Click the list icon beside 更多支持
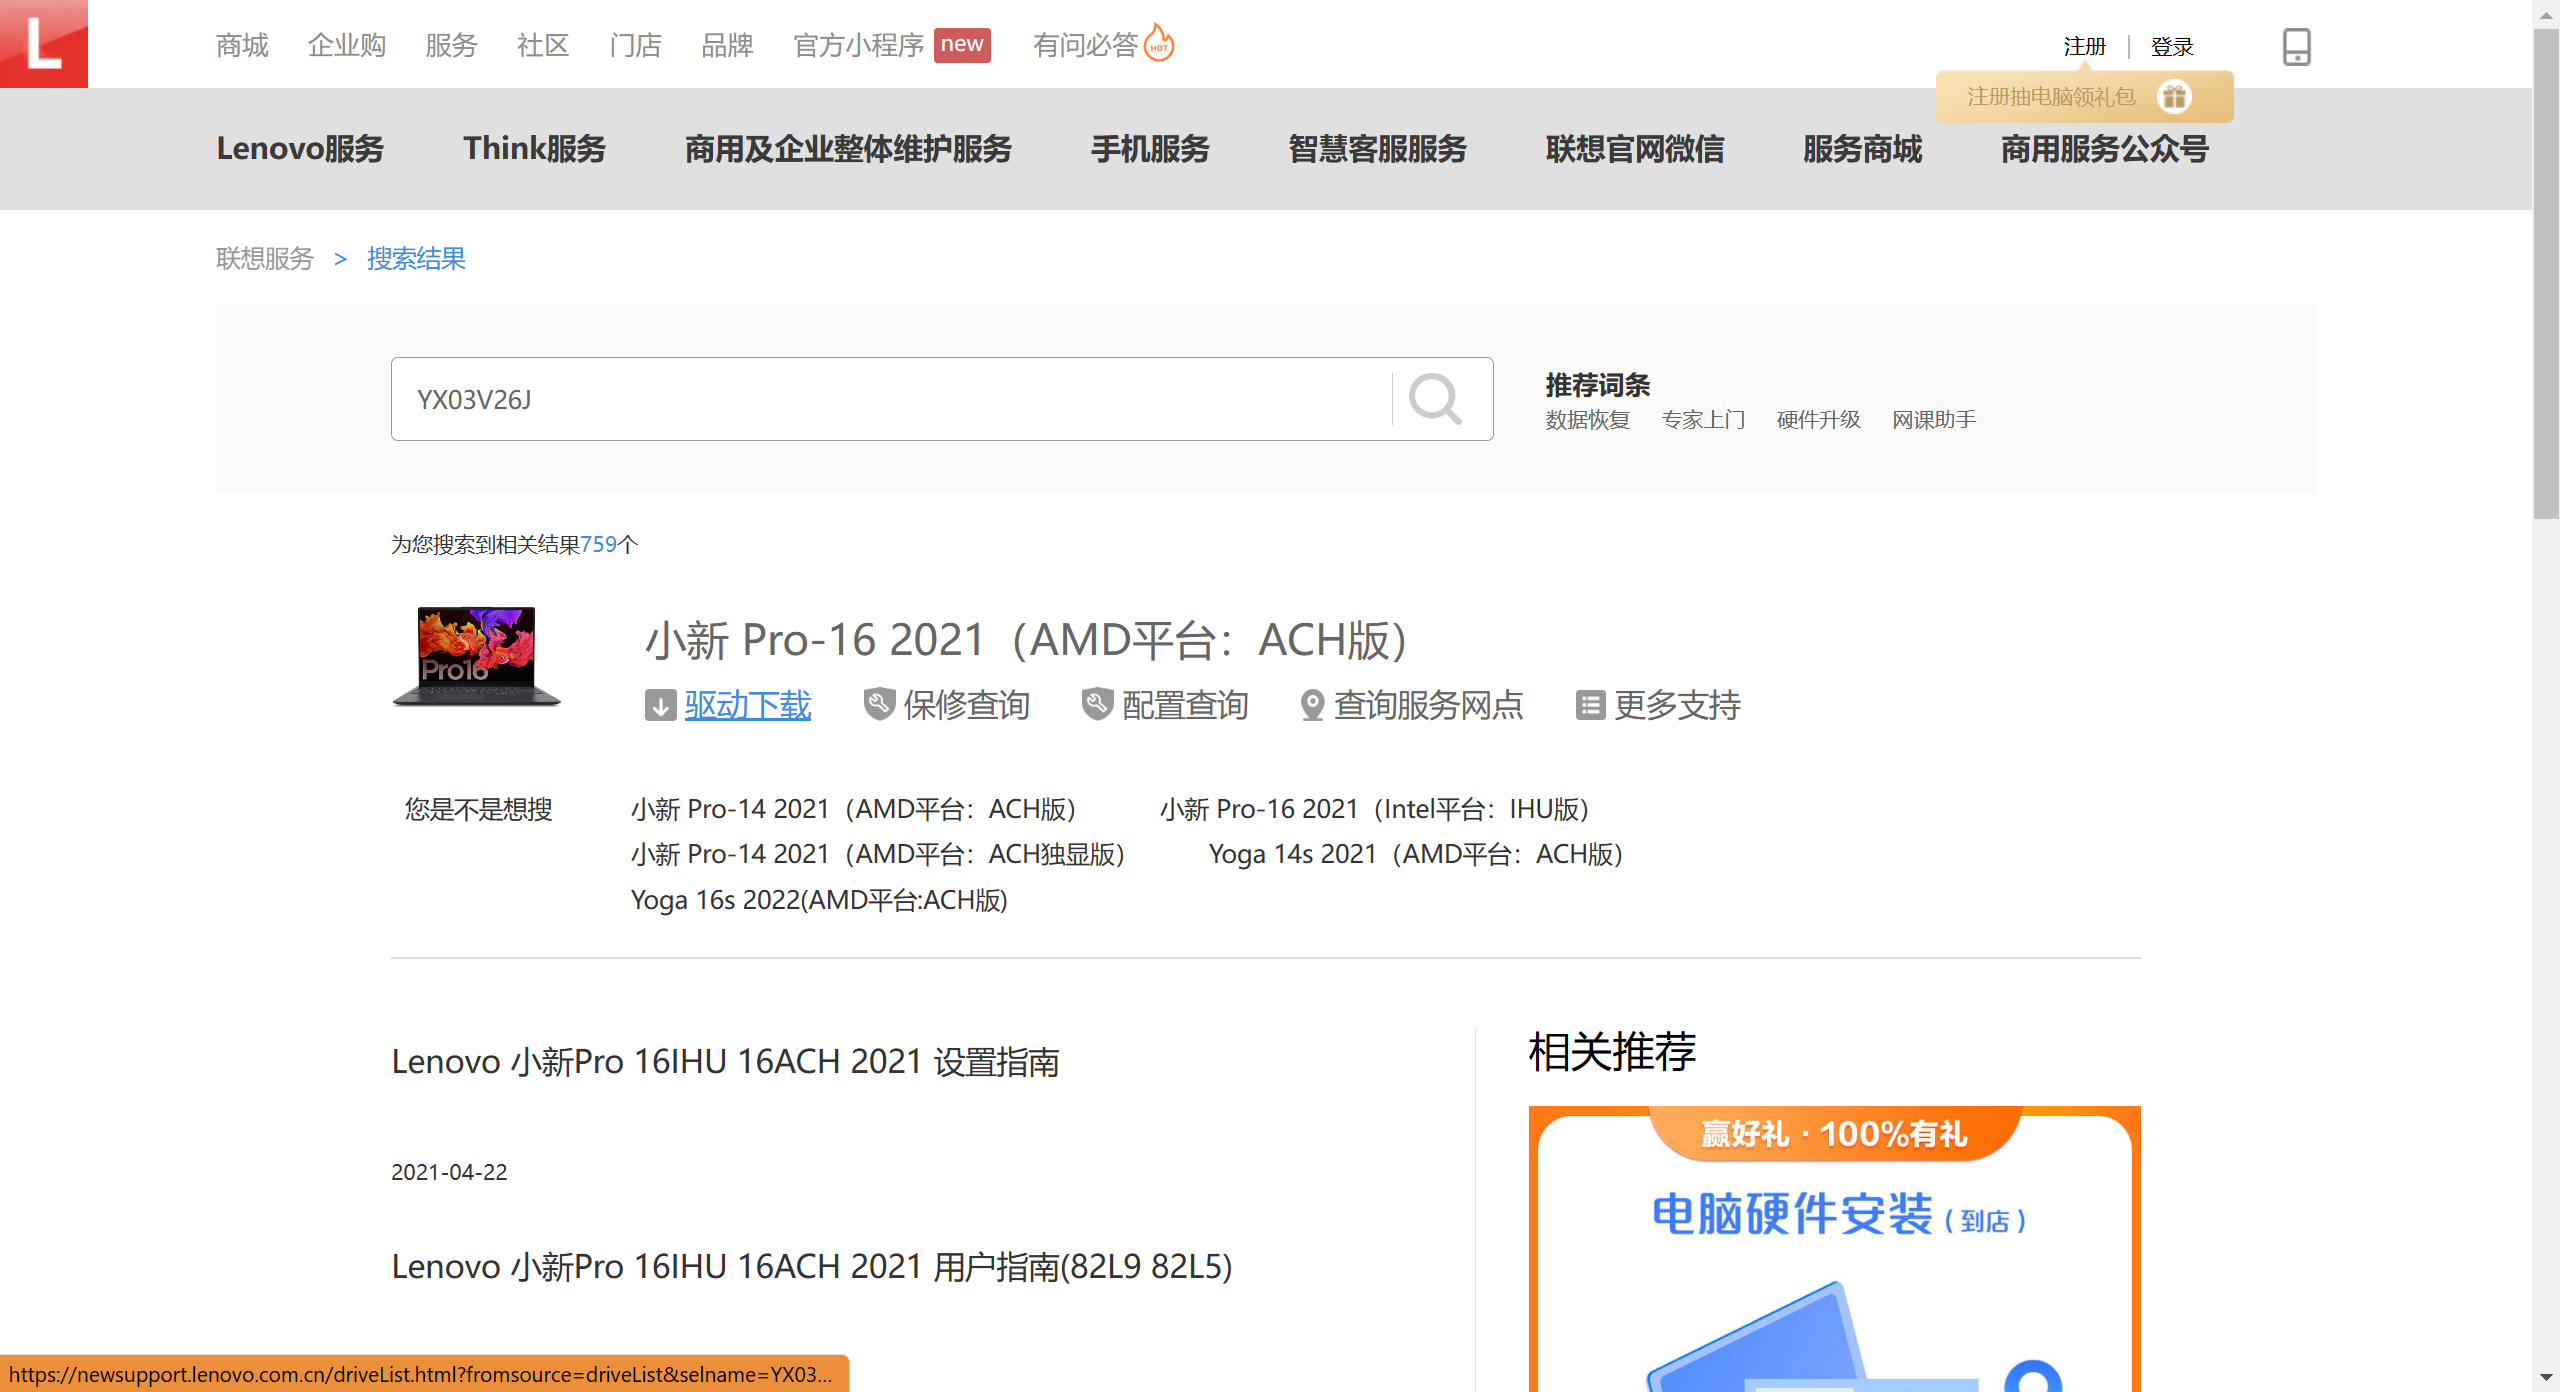The image size is (2560, 1392). coord(1590,706)
